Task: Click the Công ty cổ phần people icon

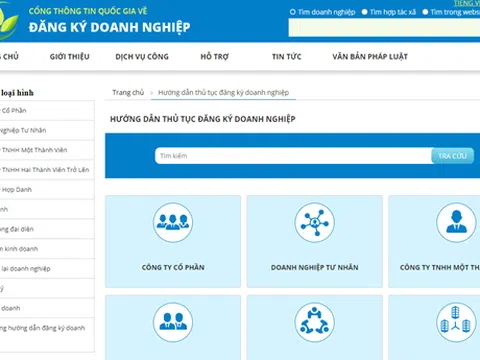Action: pyautogui.click(x=173, y=222)
